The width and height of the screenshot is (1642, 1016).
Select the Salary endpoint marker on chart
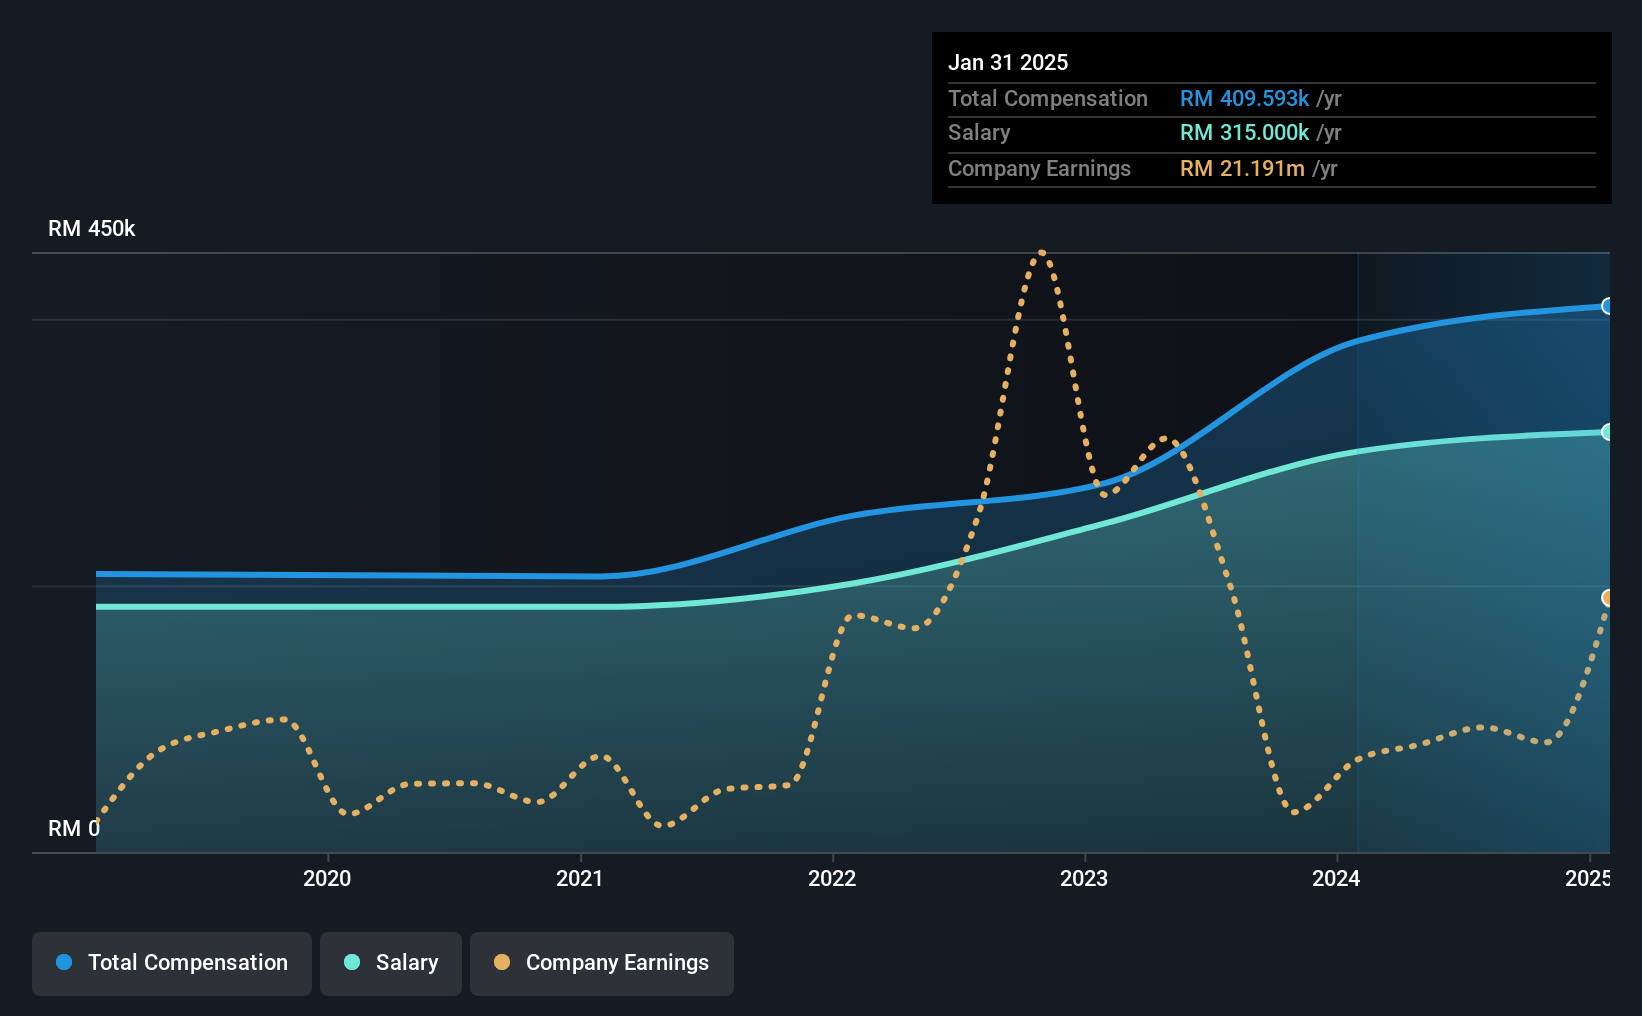(x=1607, y=432)
